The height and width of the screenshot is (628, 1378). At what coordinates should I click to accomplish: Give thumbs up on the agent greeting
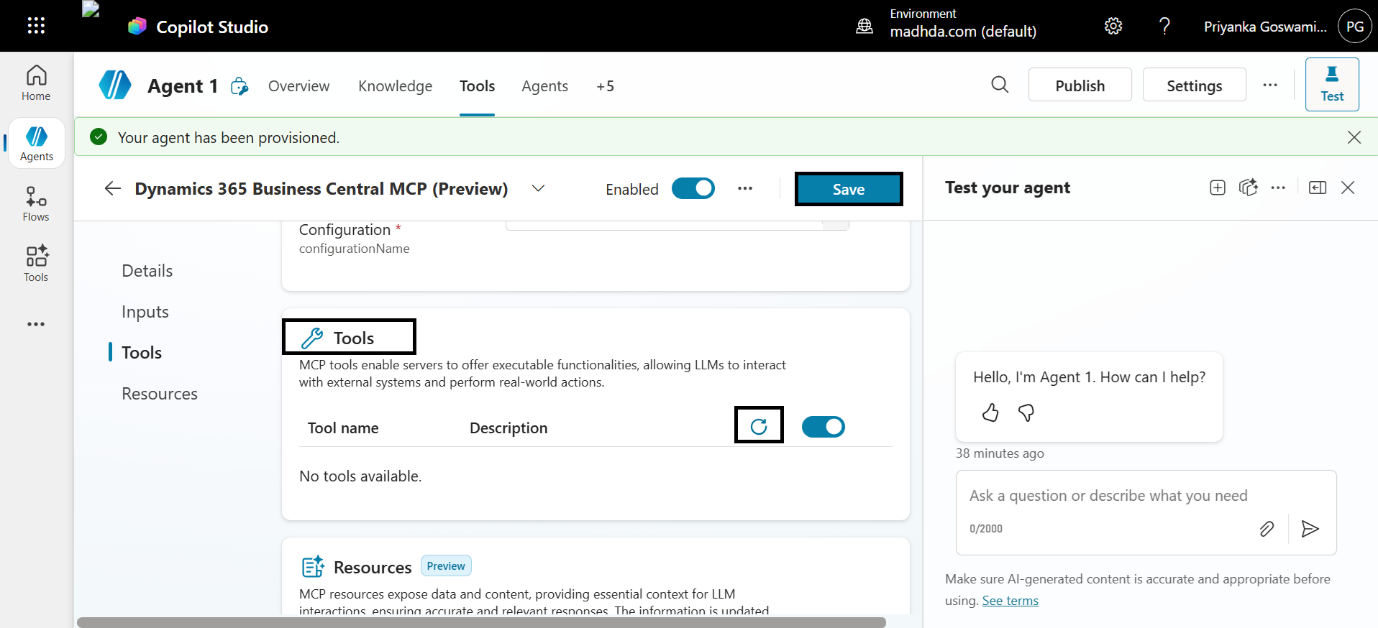click(x=989, y=412)
